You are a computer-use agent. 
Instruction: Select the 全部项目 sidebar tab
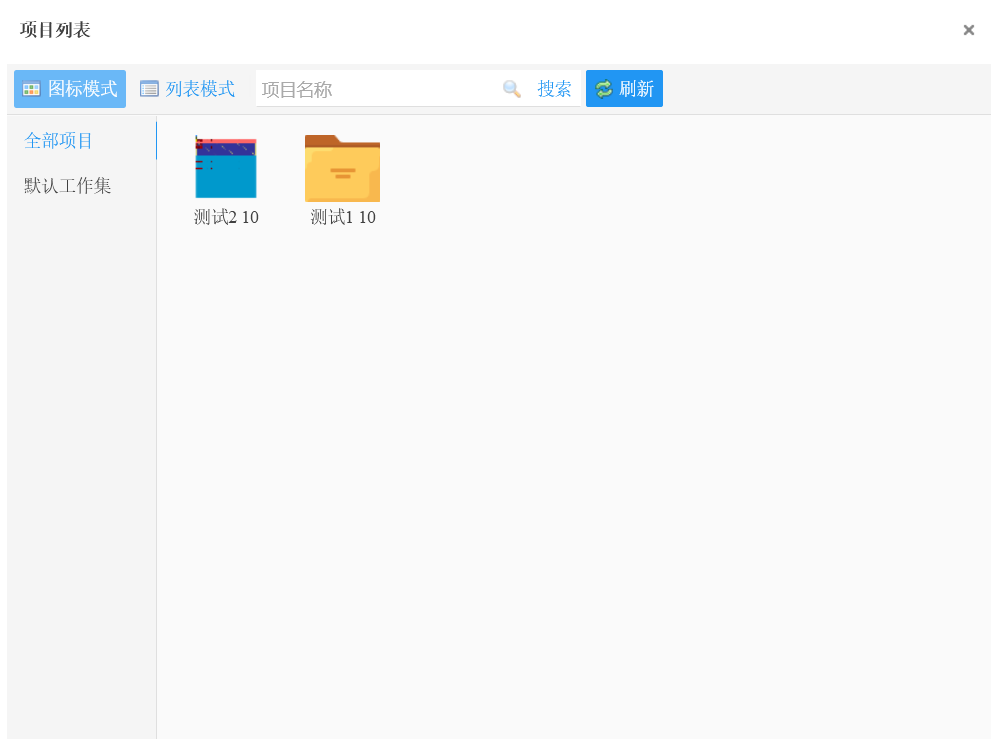59,141
